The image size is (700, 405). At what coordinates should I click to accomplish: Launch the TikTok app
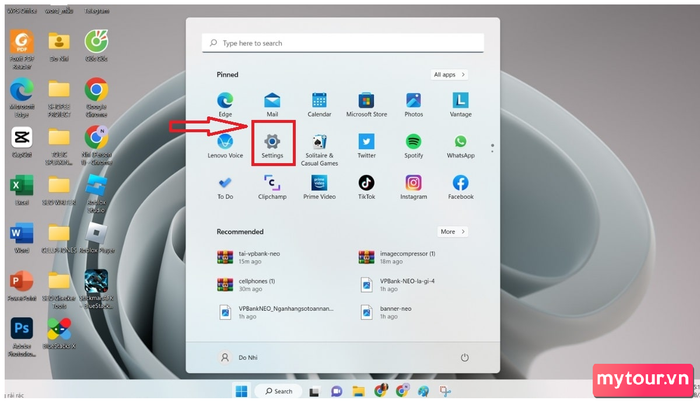tap(367, 187)
